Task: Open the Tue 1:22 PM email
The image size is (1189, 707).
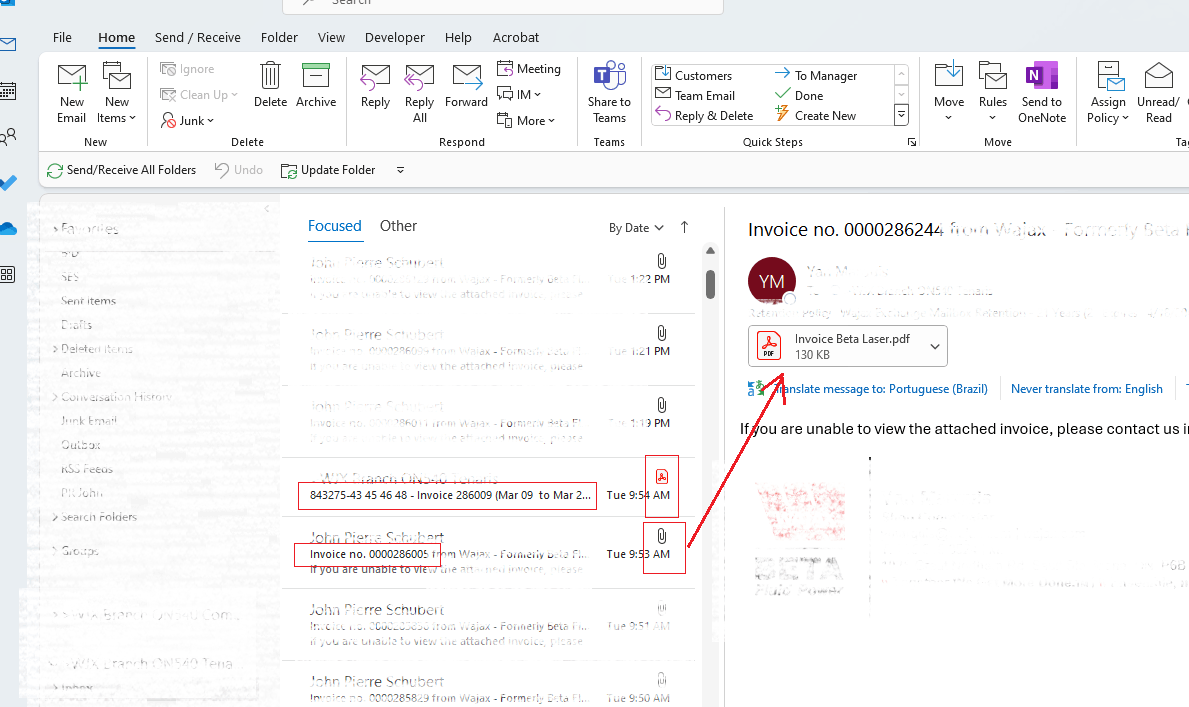Action: pos(489,278)
